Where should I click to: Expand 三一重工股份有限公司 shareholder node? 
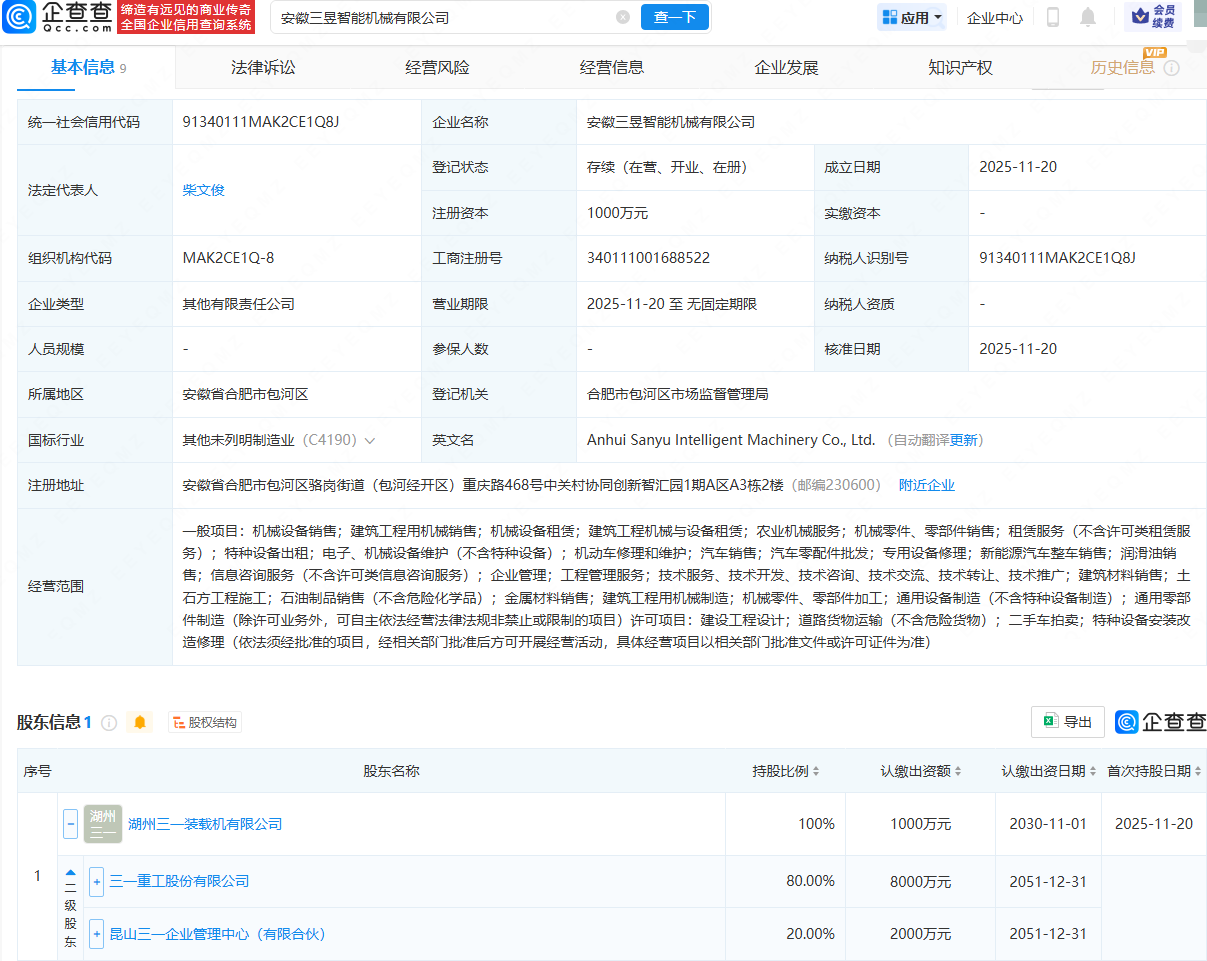[x=95, y=881]
